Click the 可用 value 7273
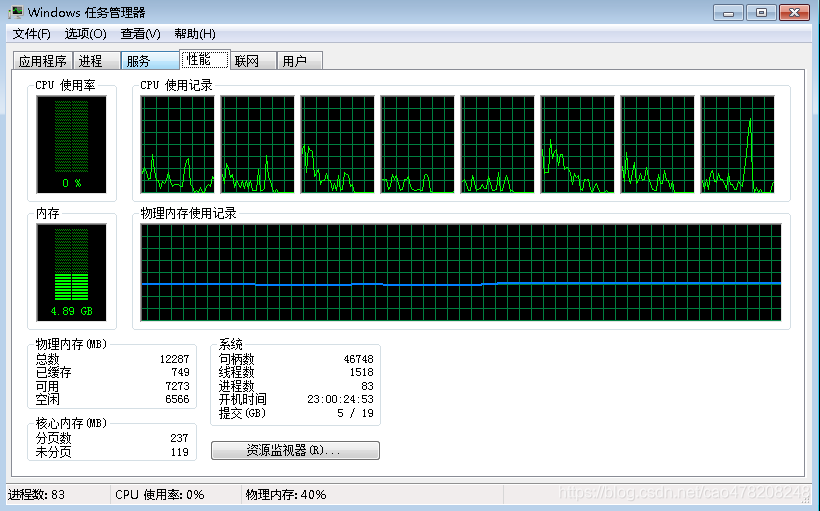Screen dimensions: 820x511 [177, 386]
